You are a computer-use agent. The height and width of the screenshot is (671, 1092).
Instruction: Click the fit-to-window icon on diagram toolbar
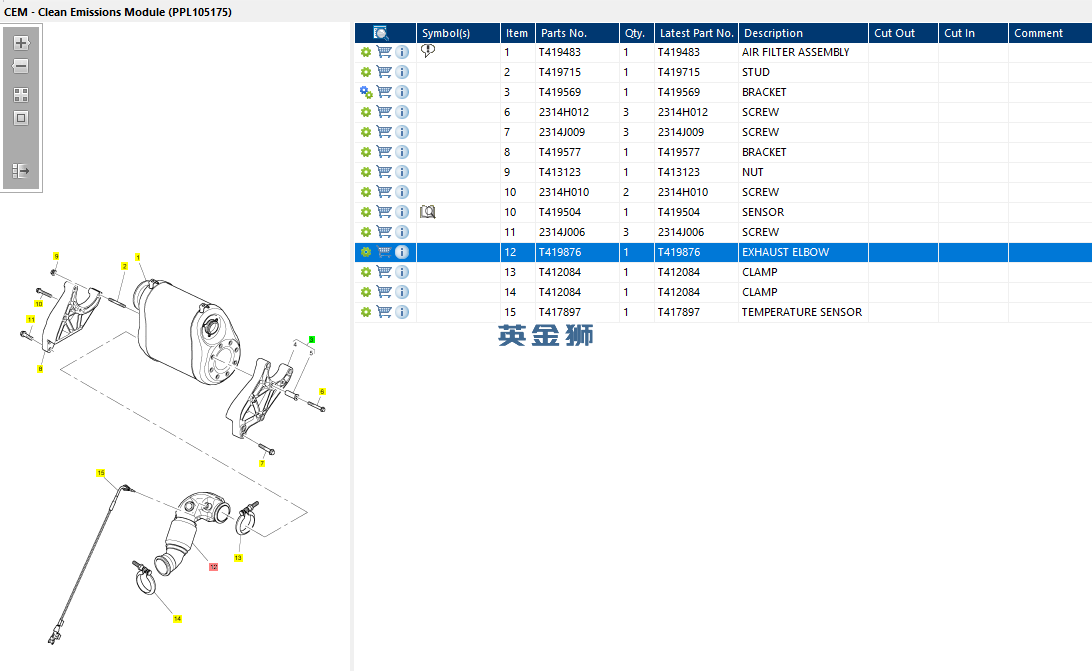[x=21, y=118]
